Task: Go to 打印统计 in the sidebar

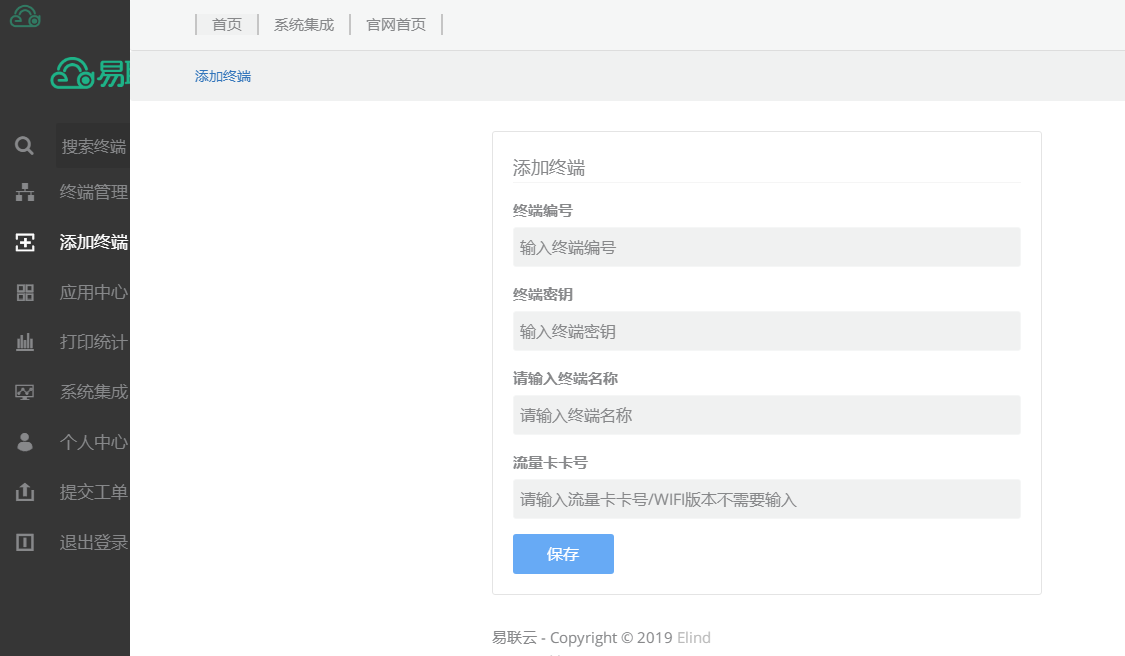Action: (x=94, y=342)
